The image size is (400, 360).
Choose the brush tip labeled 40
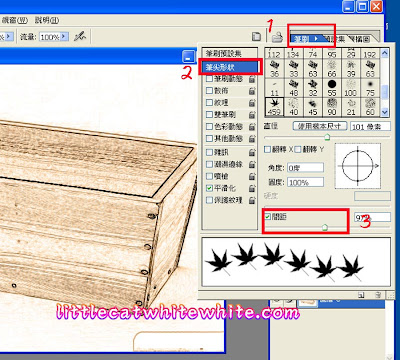(x=294, y=107)
